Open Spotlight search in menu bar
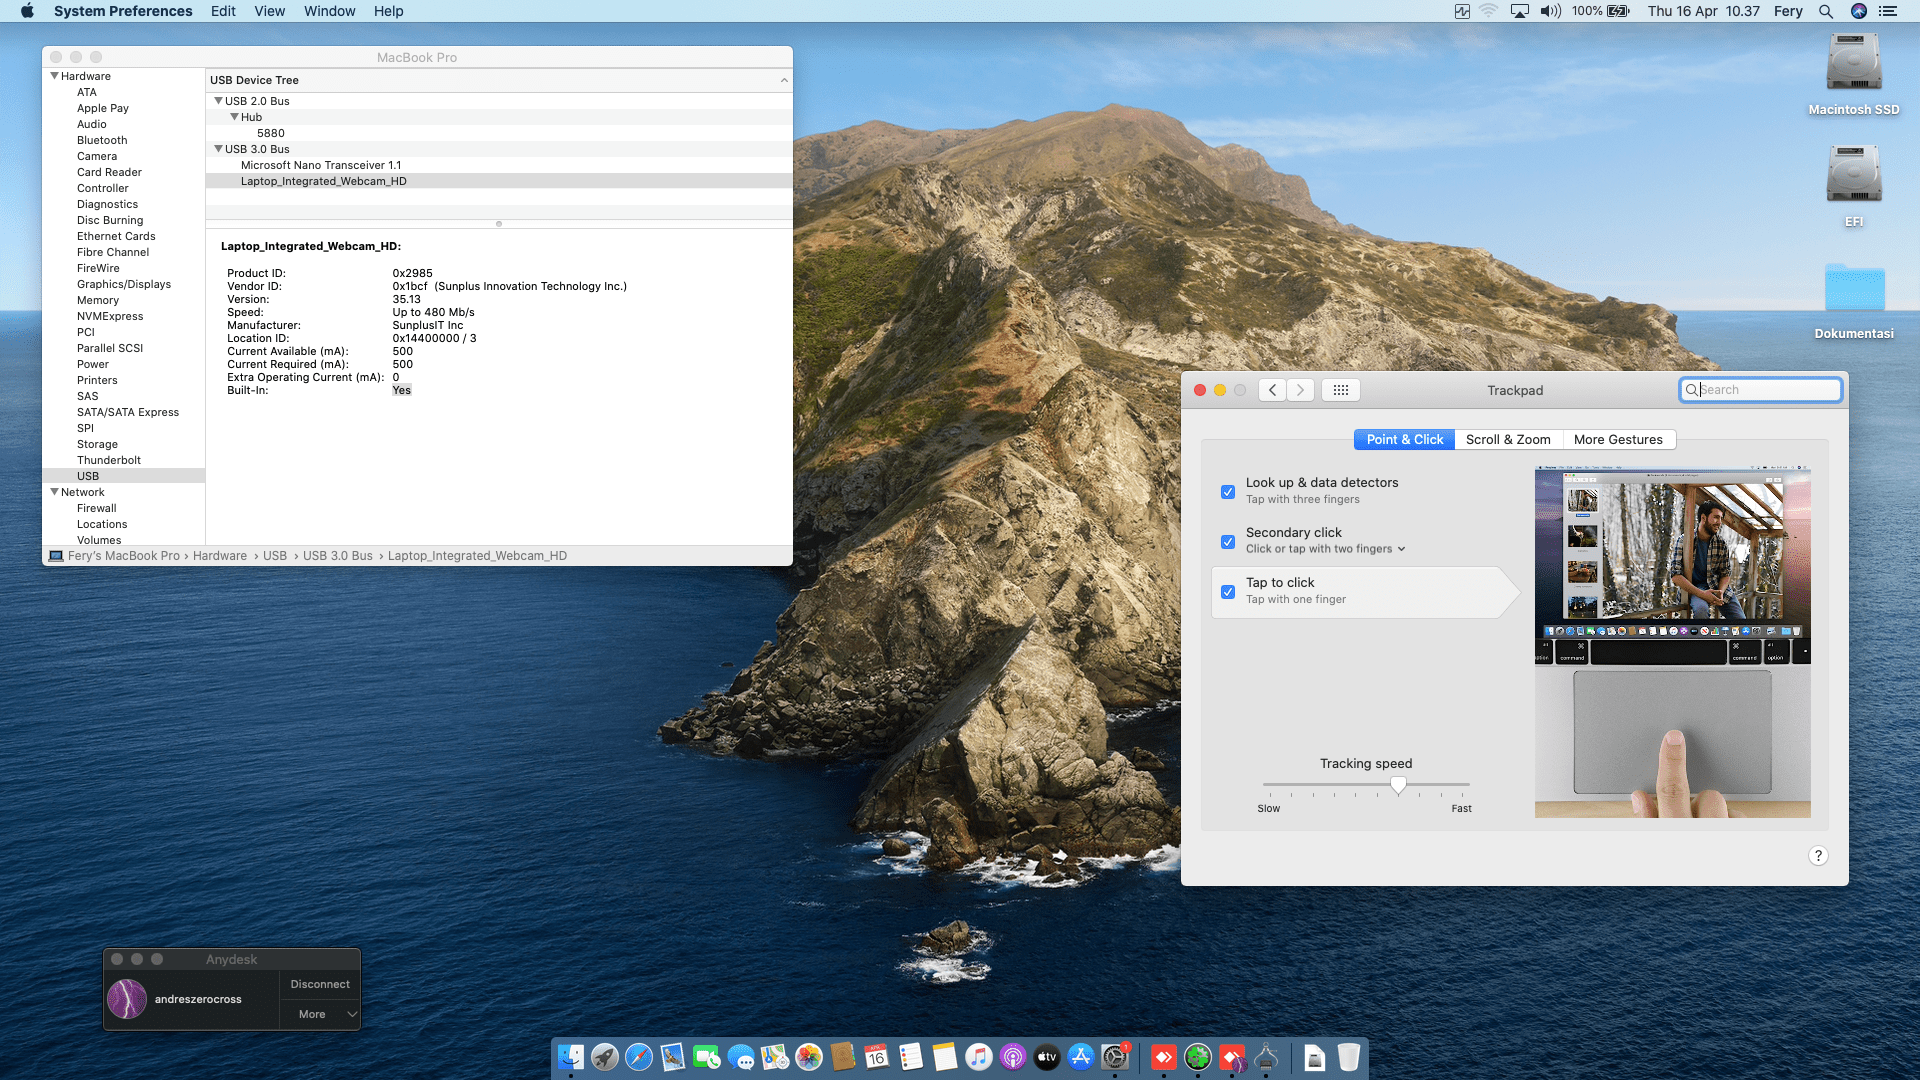The width and height of the screenshot is (1920, 1080). coord(1825,11)
